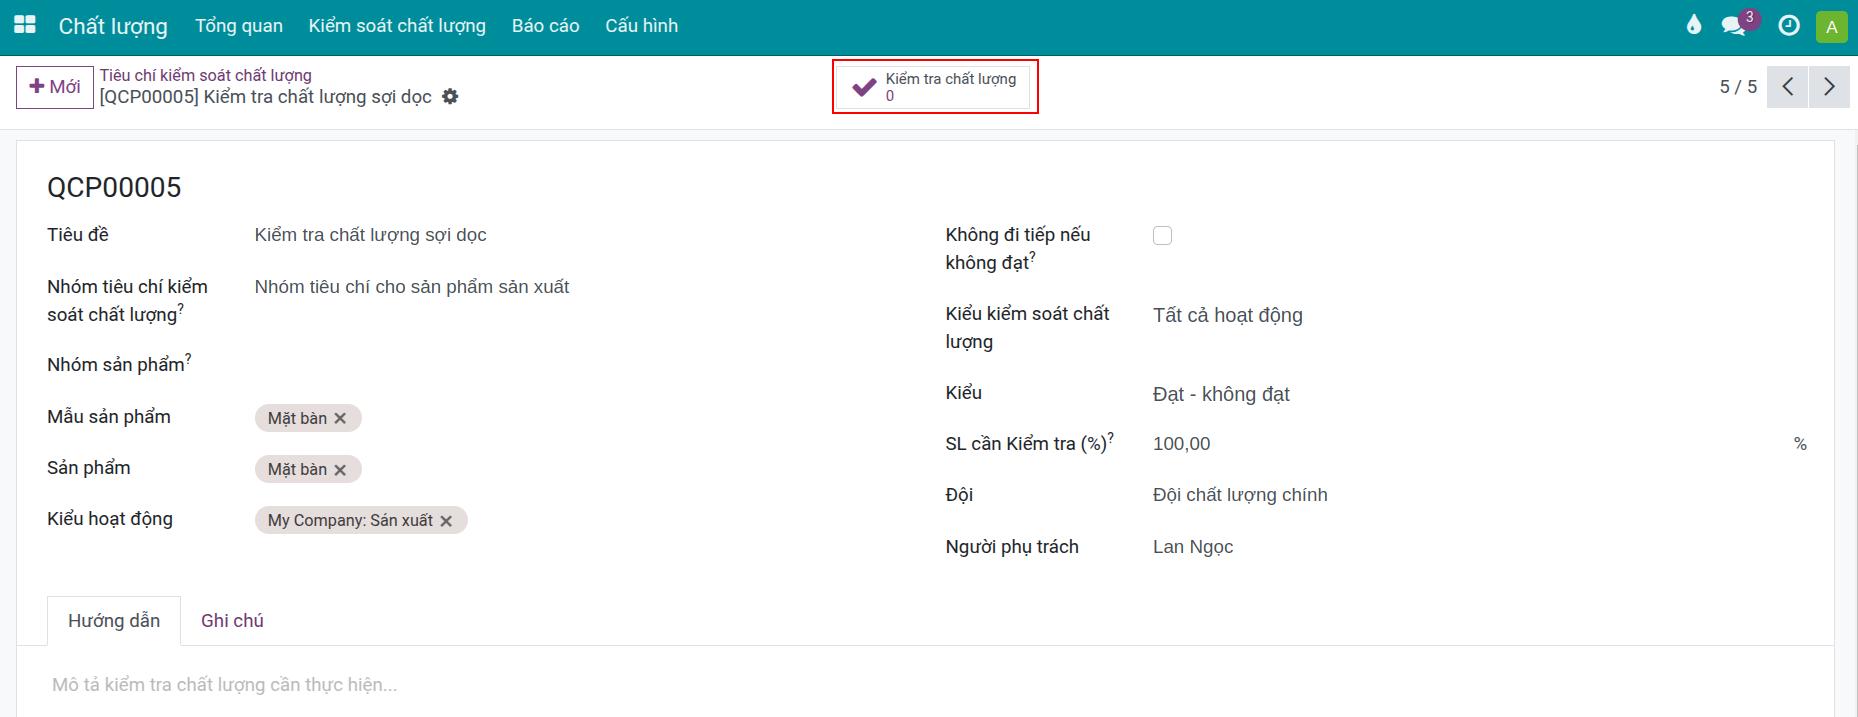Switch to the Ghi chú tab
The image size is (1858, 717).
[232, 621]
